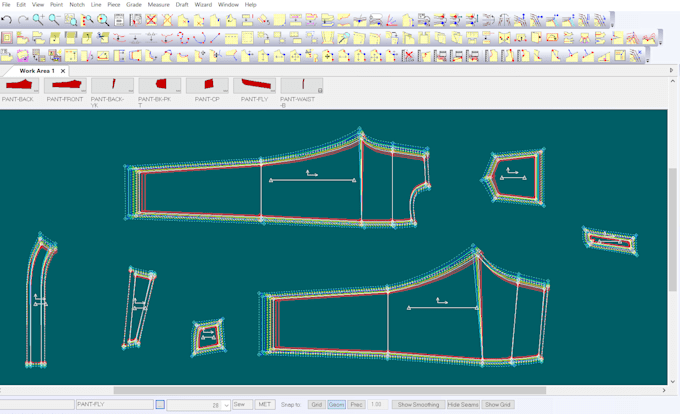
Task: Select the PANT-WAIST-B piece thumbnail
Action: pos(301,85)
